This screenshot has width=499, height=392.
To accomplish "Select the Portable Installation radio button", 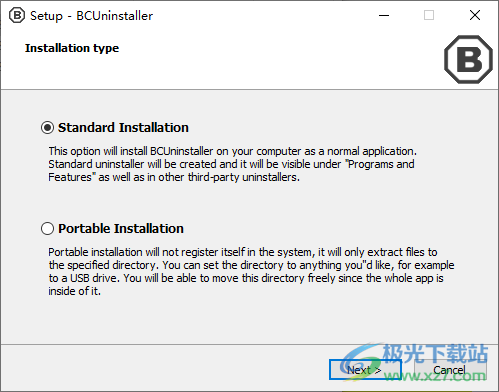I will tap(47, 229).
